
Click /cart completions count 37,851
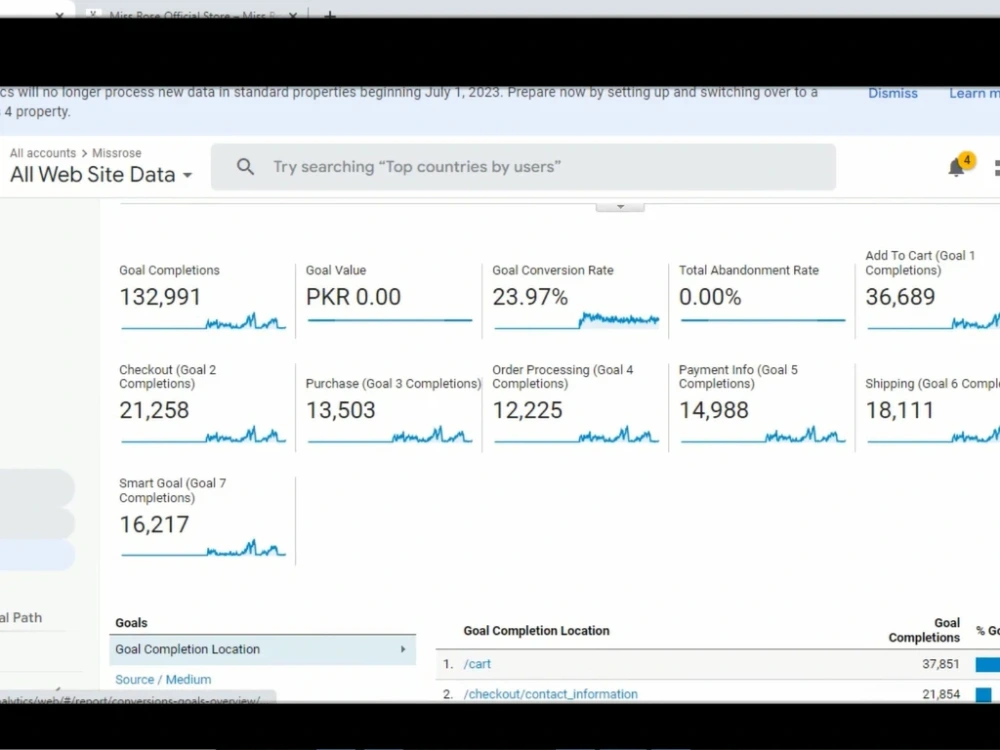[941, 664]
